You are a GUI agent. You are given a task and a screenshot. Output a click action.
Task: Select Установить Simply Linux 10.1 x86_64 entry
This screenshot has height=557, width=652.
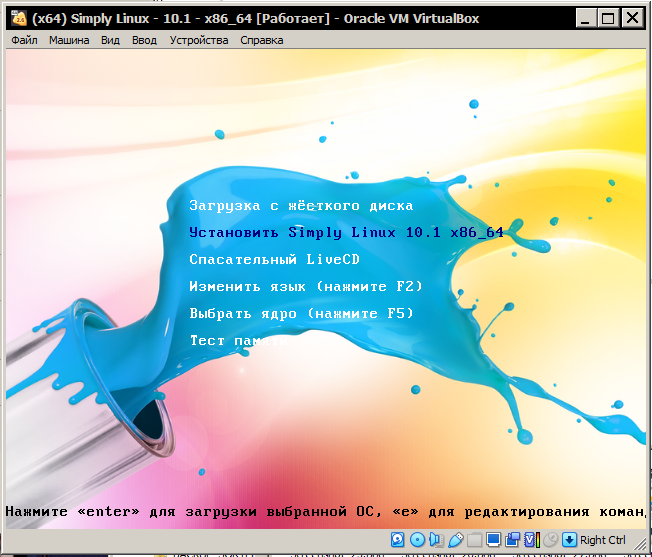346,232
